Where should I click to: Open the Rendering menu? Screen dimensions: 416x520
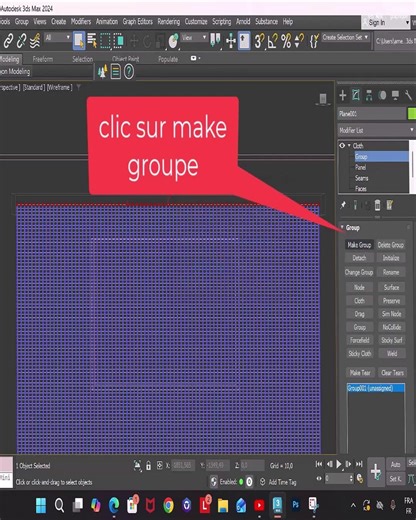[169, 22]
